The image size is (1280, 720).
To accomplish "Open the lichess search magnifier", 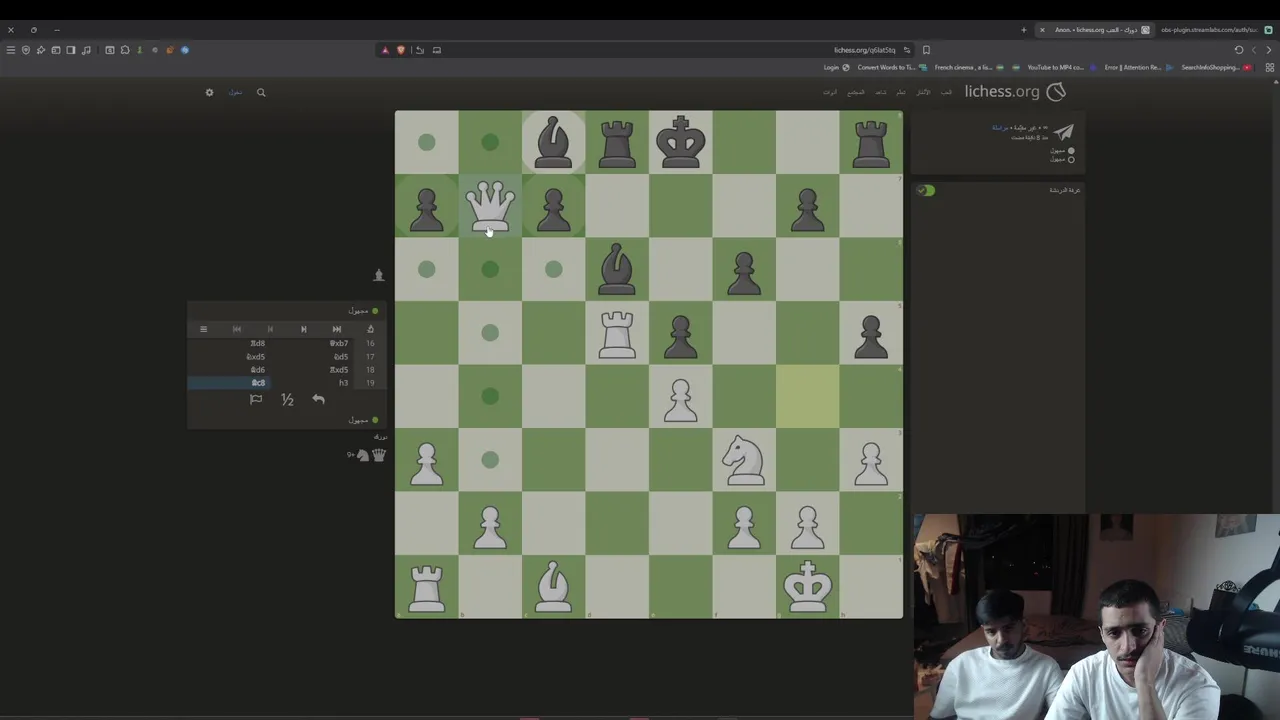I will [x=261, y=92].
